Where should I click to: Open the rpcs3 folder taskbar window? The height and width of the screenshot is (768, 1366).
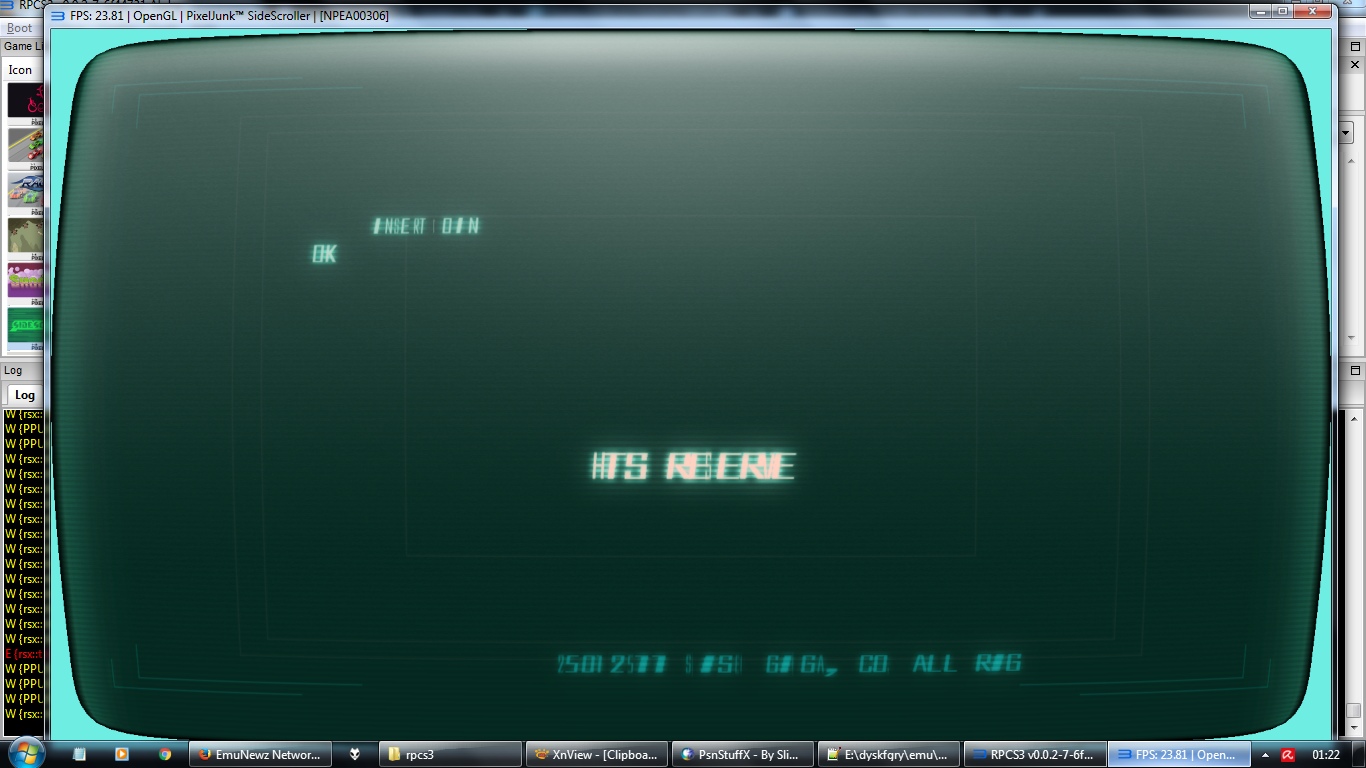click(x=450, y=754)
